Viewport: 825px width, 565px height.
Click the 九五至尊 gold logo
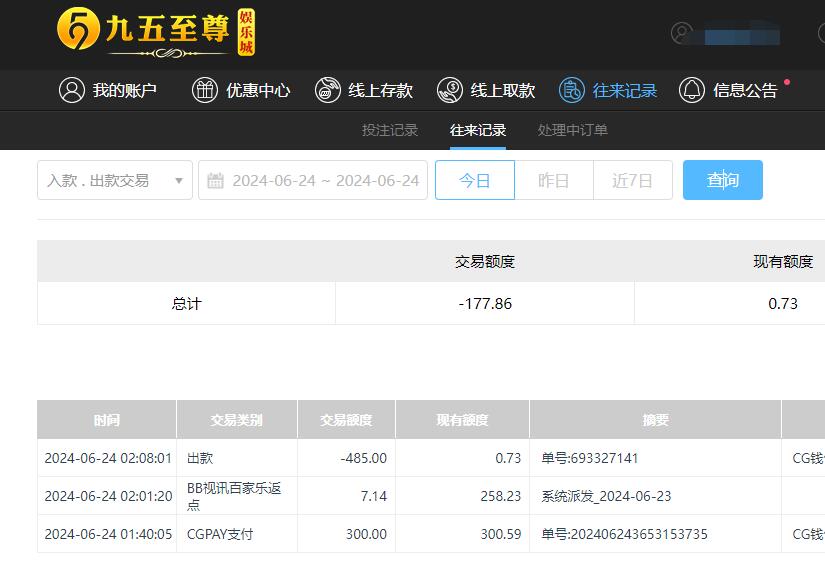(x=156, y=32)
